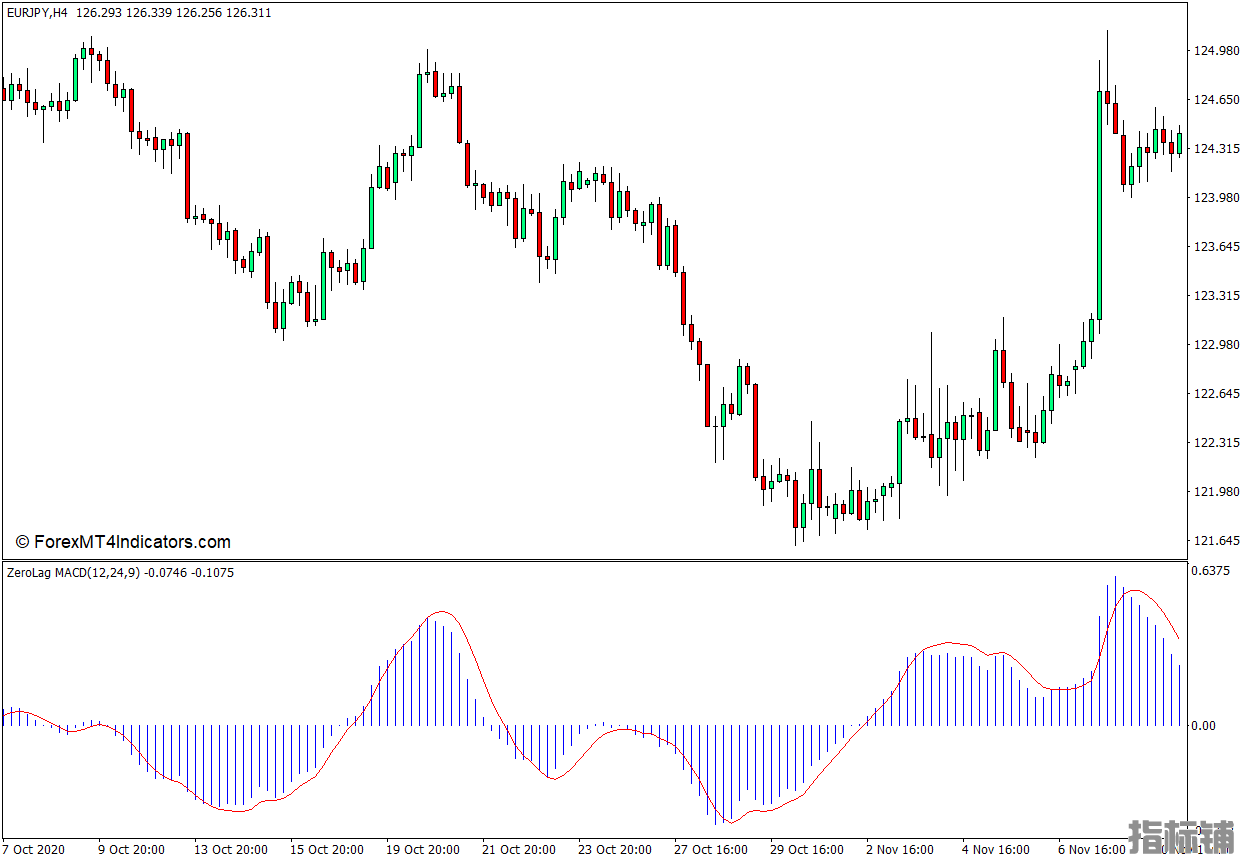Click the 124.315 price level label

pyautogui.click(x=1217, y=149)
